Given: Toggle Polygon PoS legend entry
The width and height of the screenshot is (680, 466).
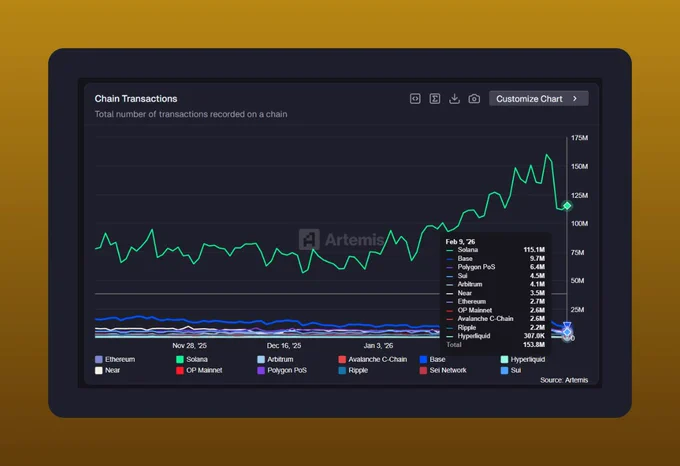Looking at the screenshot, I should pyautogui.click(x=282, y=370).
